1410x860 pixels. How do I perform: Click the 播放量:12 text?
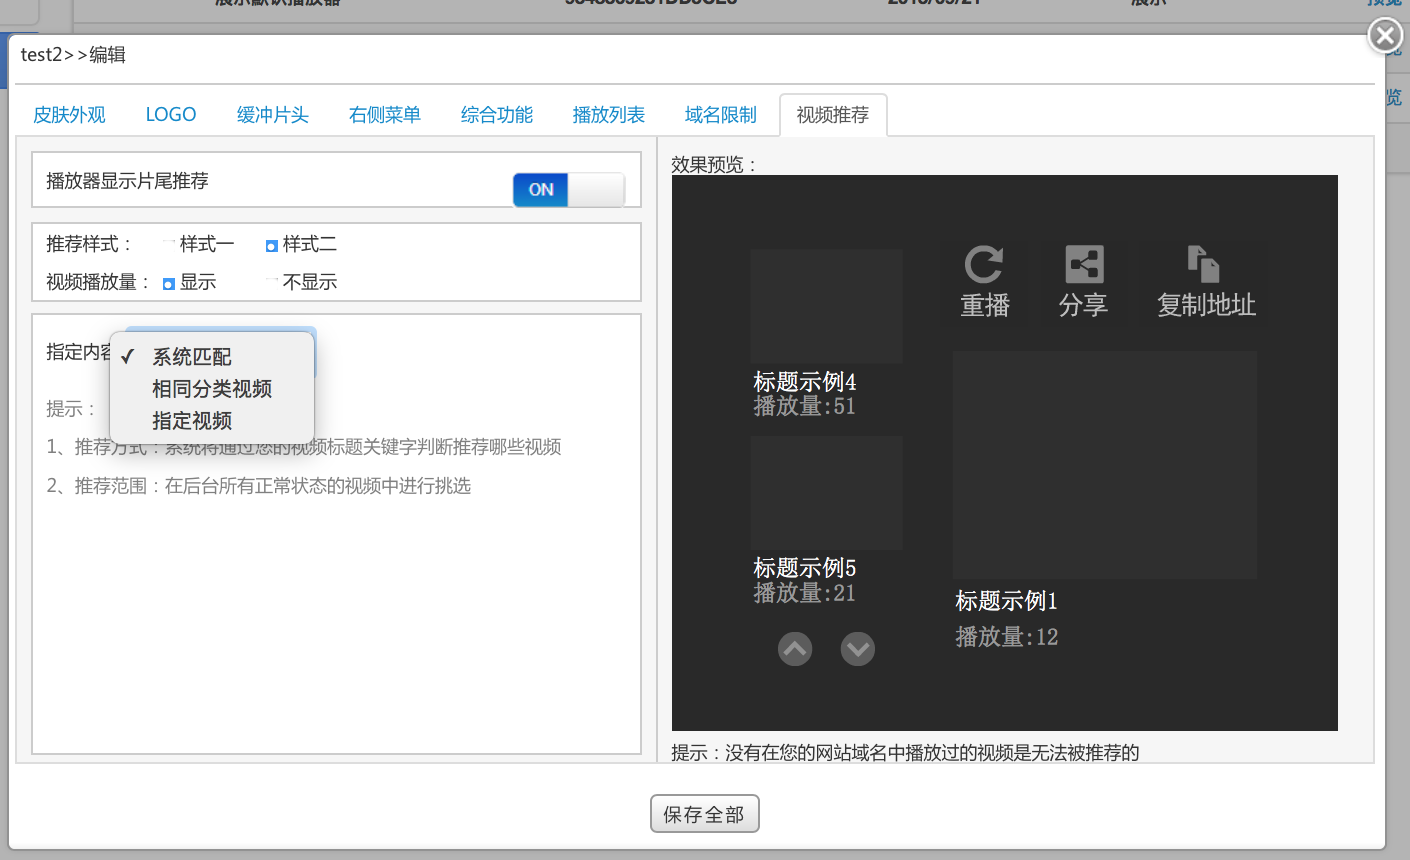pyautogui.click(x=1006, y=637)
